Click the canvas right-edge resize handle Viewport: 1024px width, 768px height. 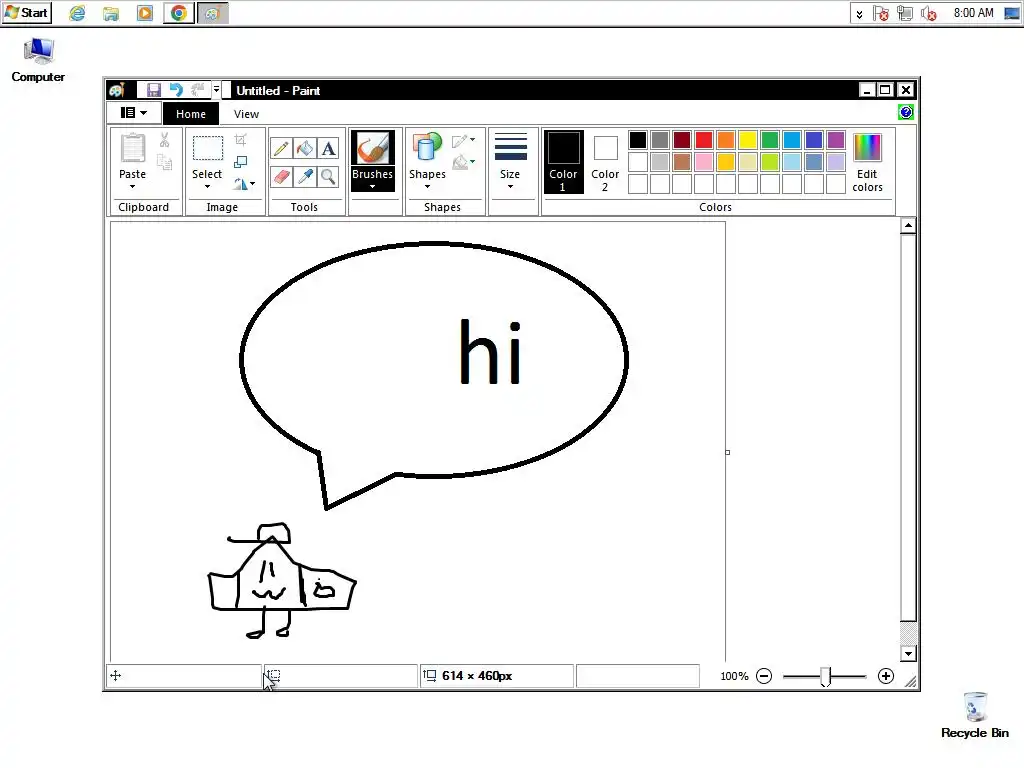point(728,452)
